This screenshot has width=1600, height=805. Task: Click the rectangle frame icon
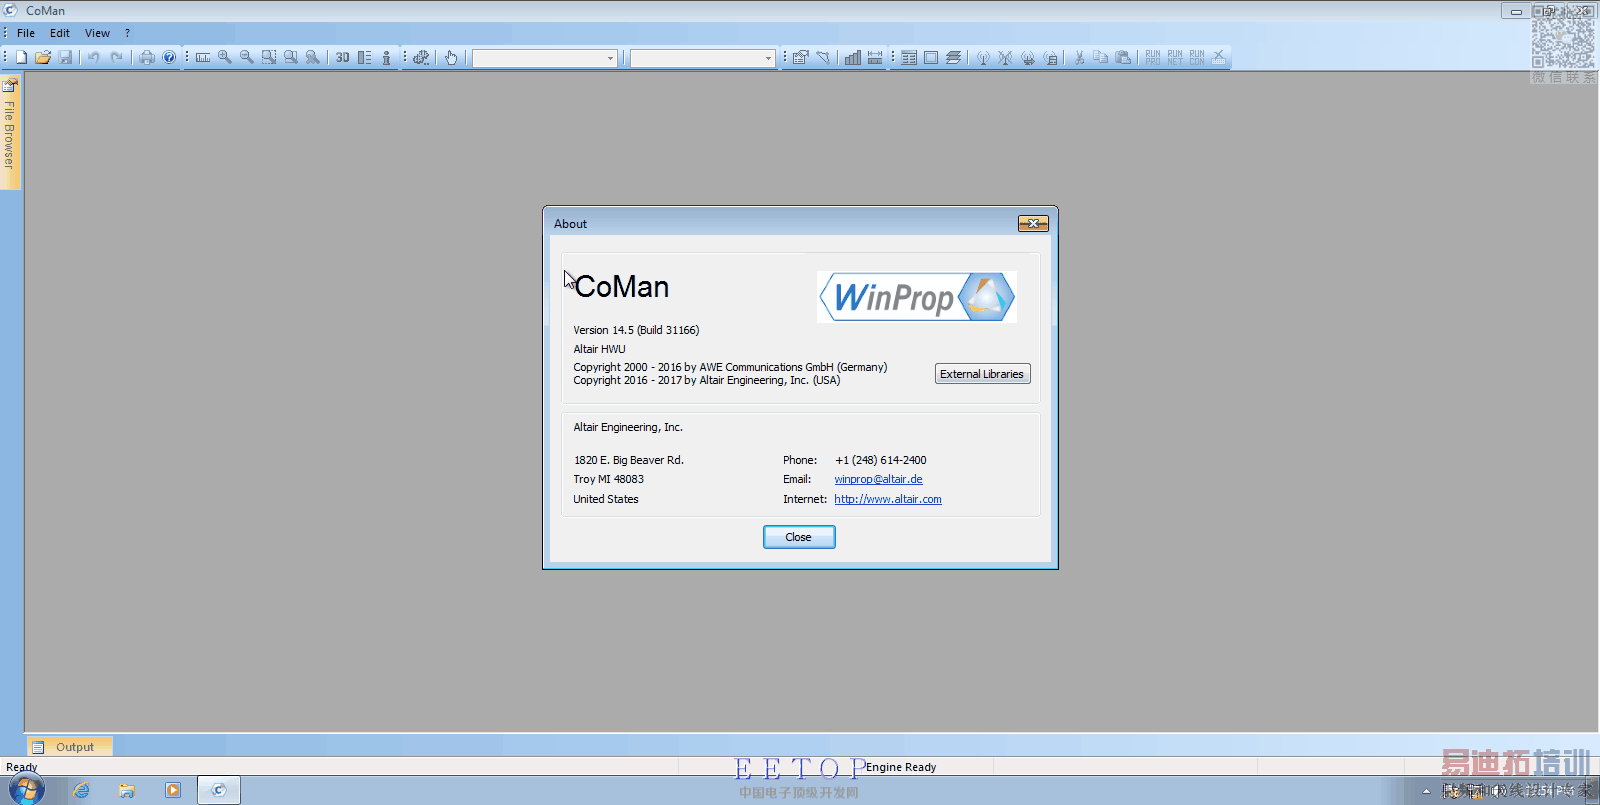pos(931,57)
